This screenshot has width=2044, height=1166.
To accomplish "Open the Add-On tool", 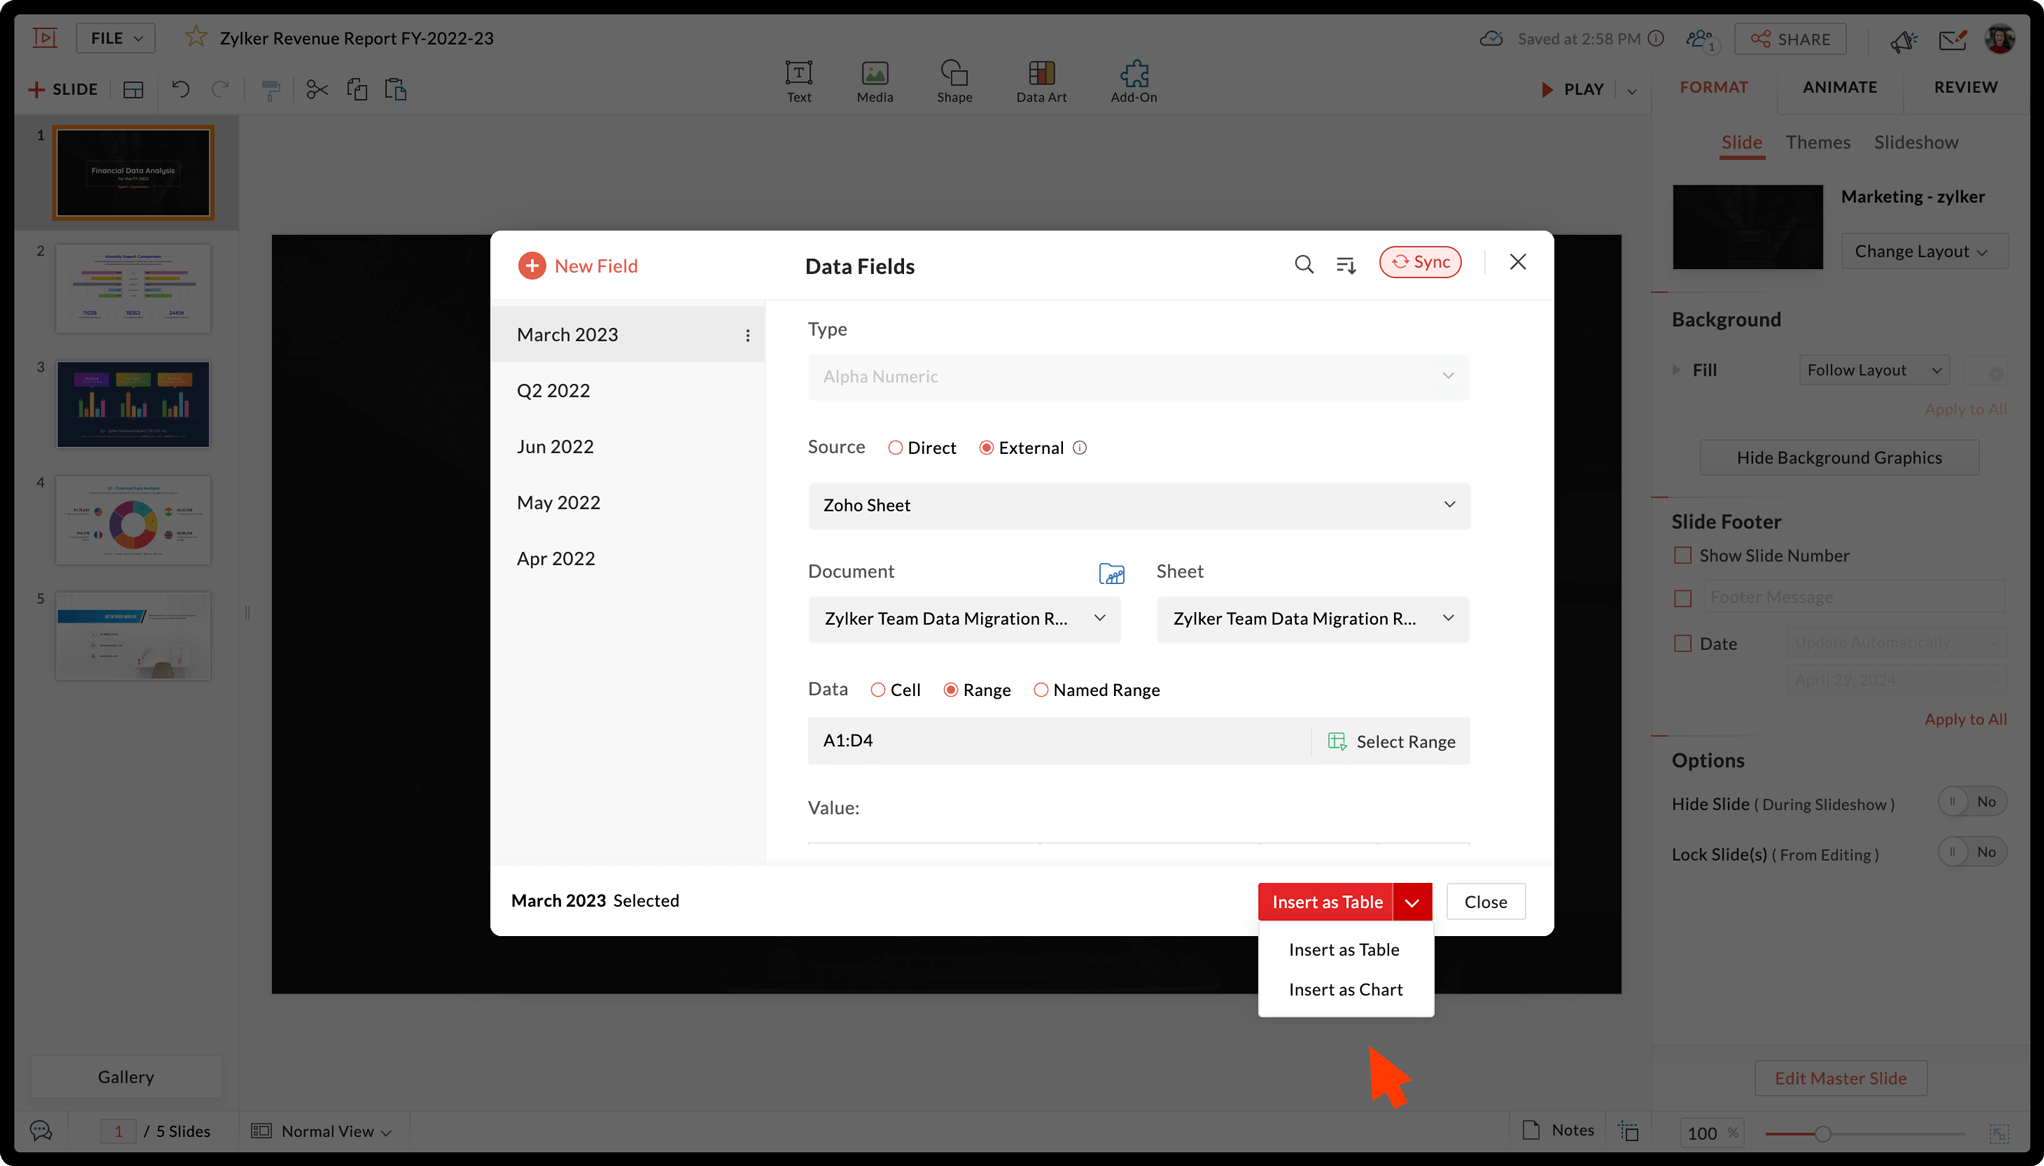I will (1133, 82).
